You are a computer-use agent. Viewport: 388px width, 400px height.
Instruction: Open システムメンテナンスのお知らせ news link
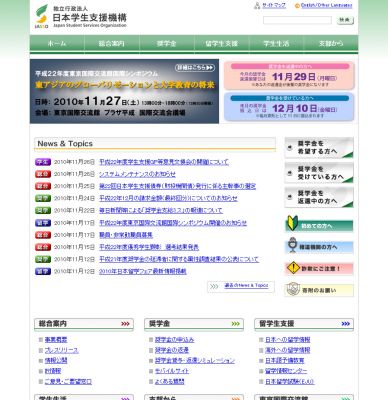137,174
